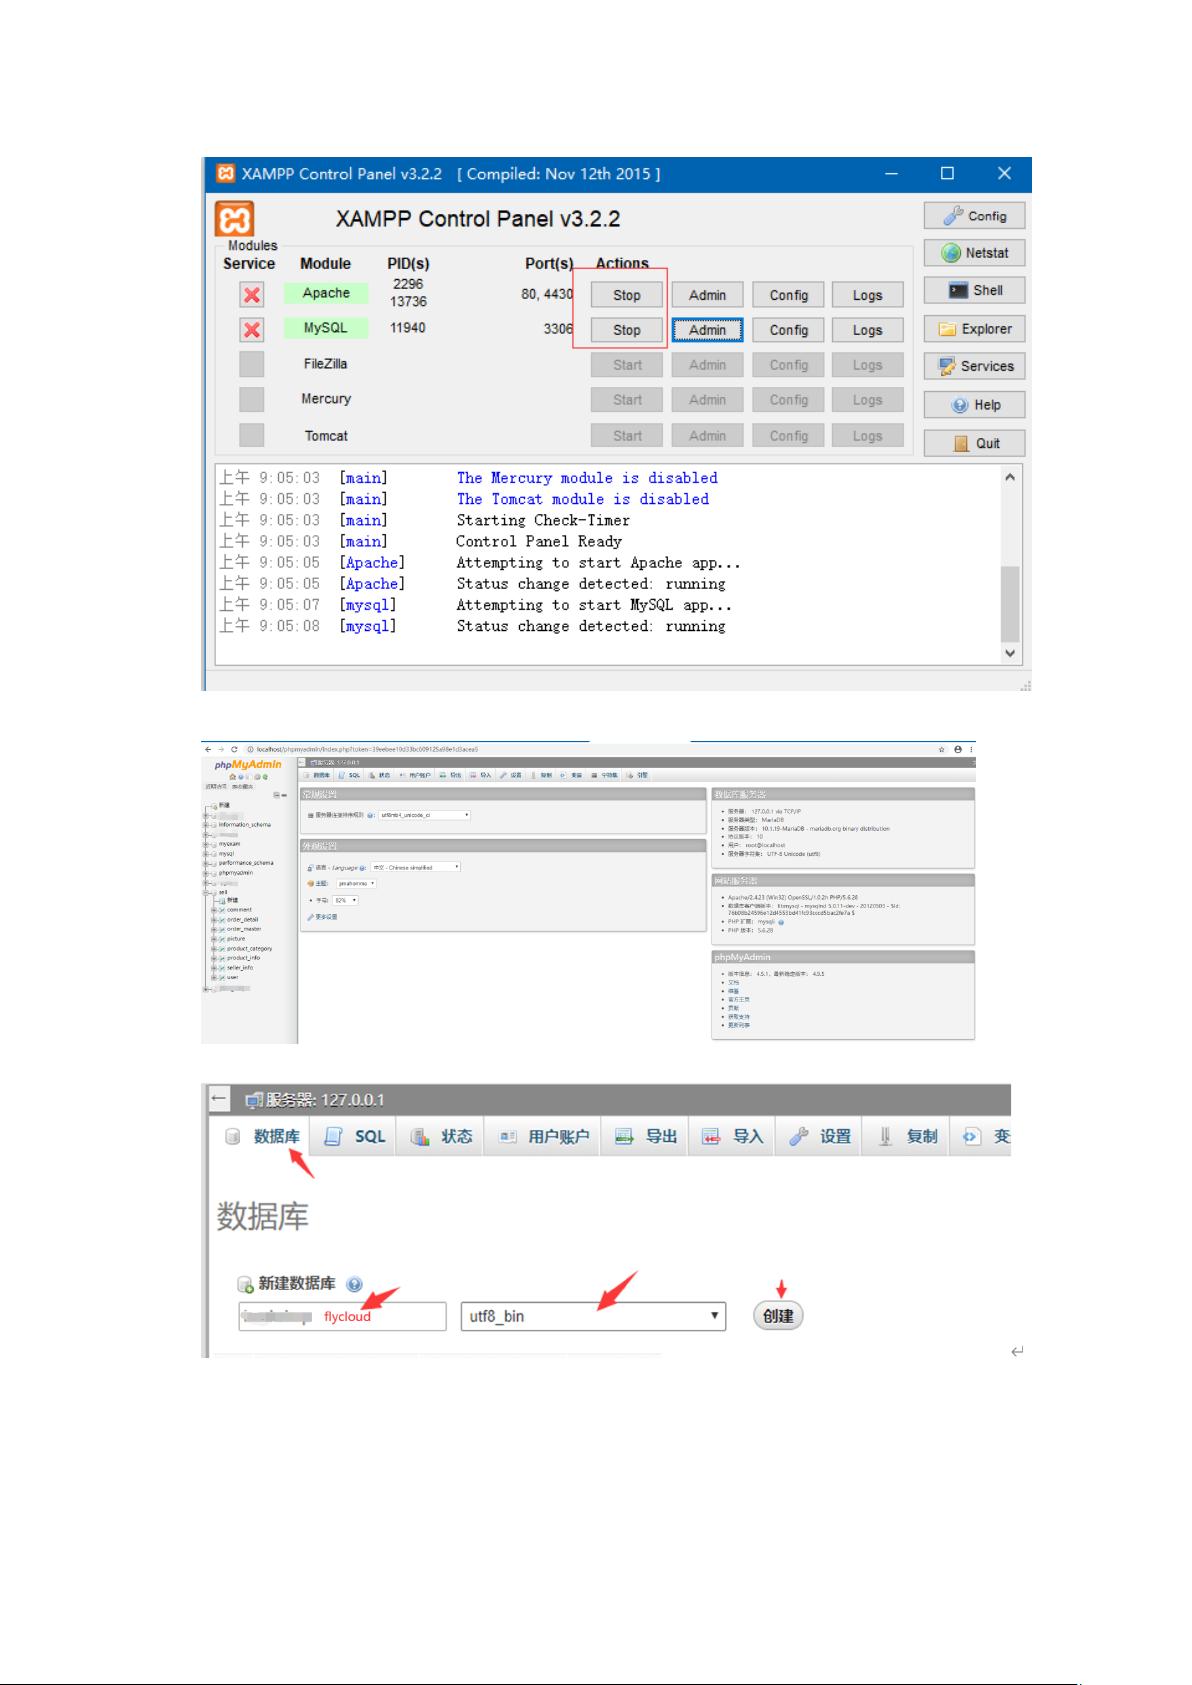Open Explorer from the XAMPP panel

pyautogui.click(x=974, y=329)
